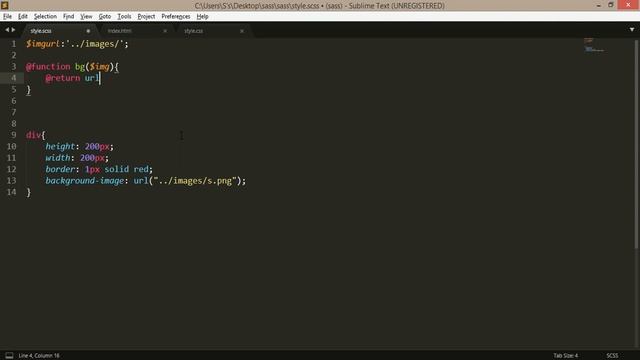Minimize the Sublime Text window
This screenshot has height=360, width=640.
click(x=599, y=5)
